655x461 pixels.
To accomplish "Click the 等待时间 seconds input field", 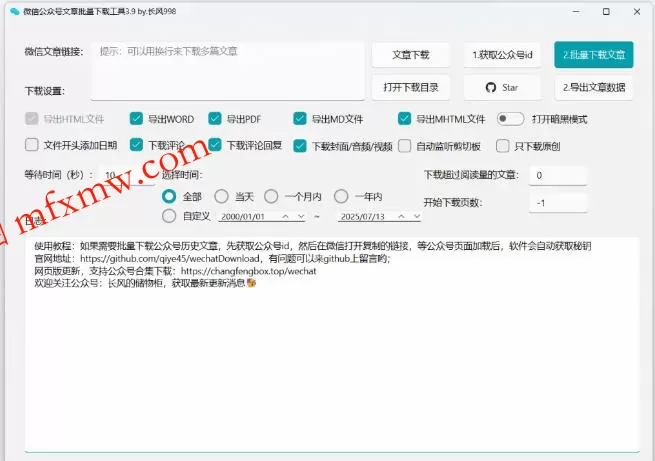I will pyautogui.click(x=127, y=175).
